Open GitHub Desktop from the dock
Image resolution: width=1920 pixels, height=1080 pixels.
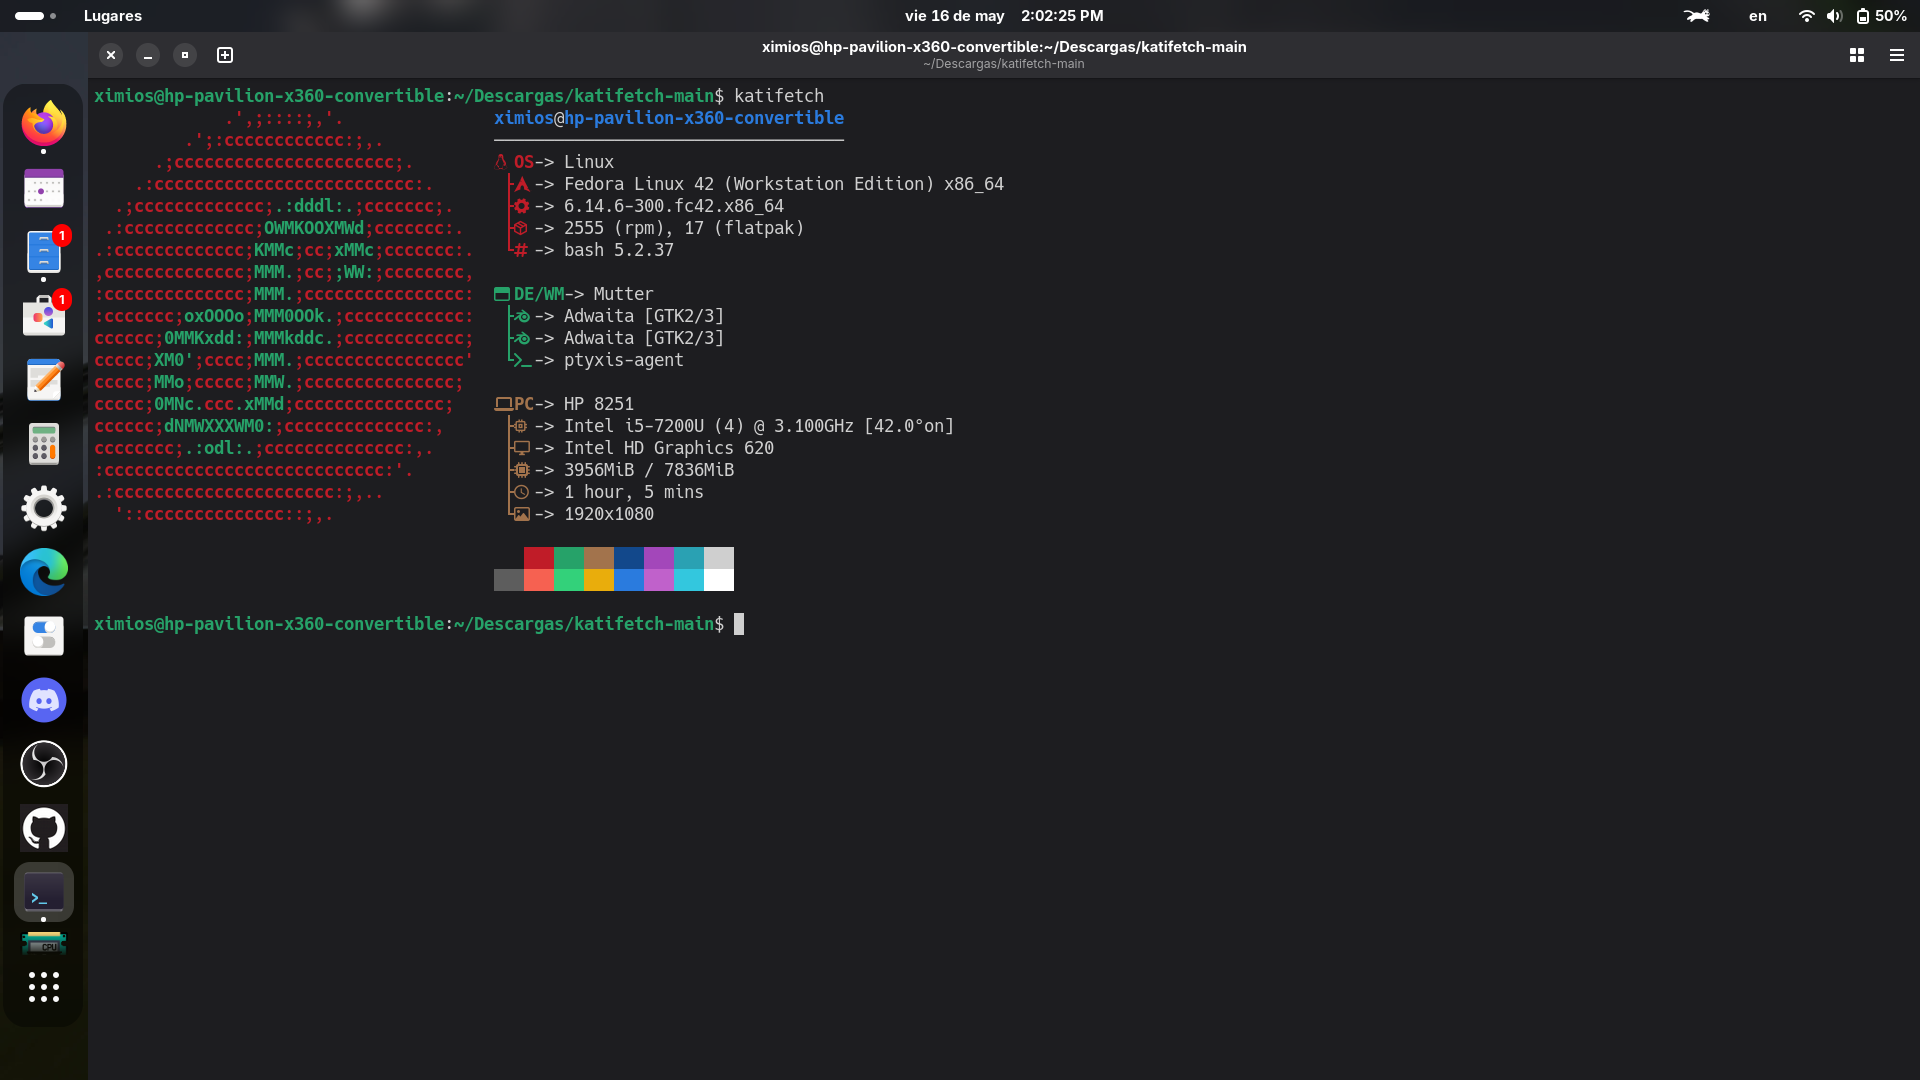(x=44, y=828)
